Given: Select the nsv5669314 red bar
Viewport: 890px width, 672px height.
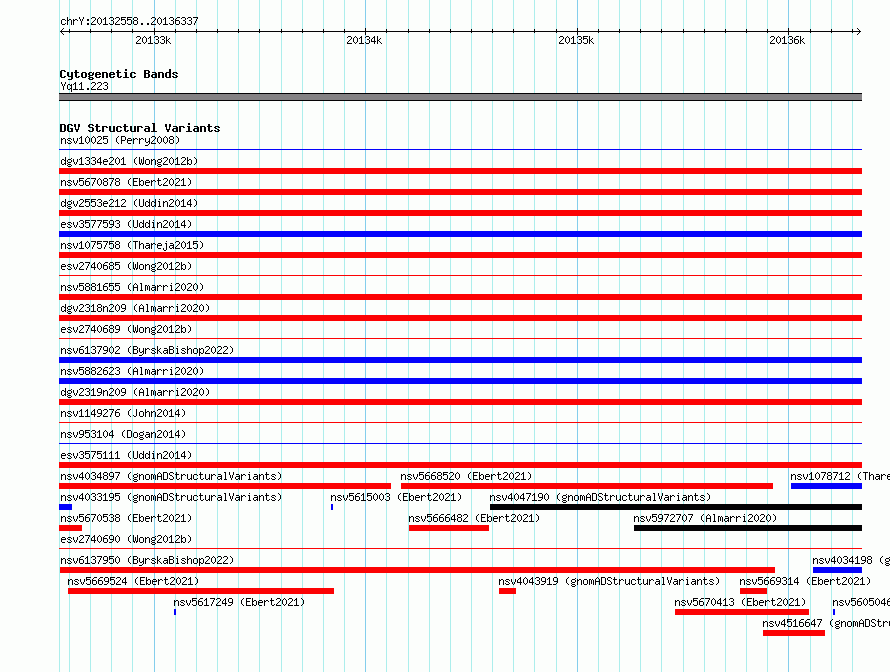Looking at the screenshot, I should click(753, 591).
